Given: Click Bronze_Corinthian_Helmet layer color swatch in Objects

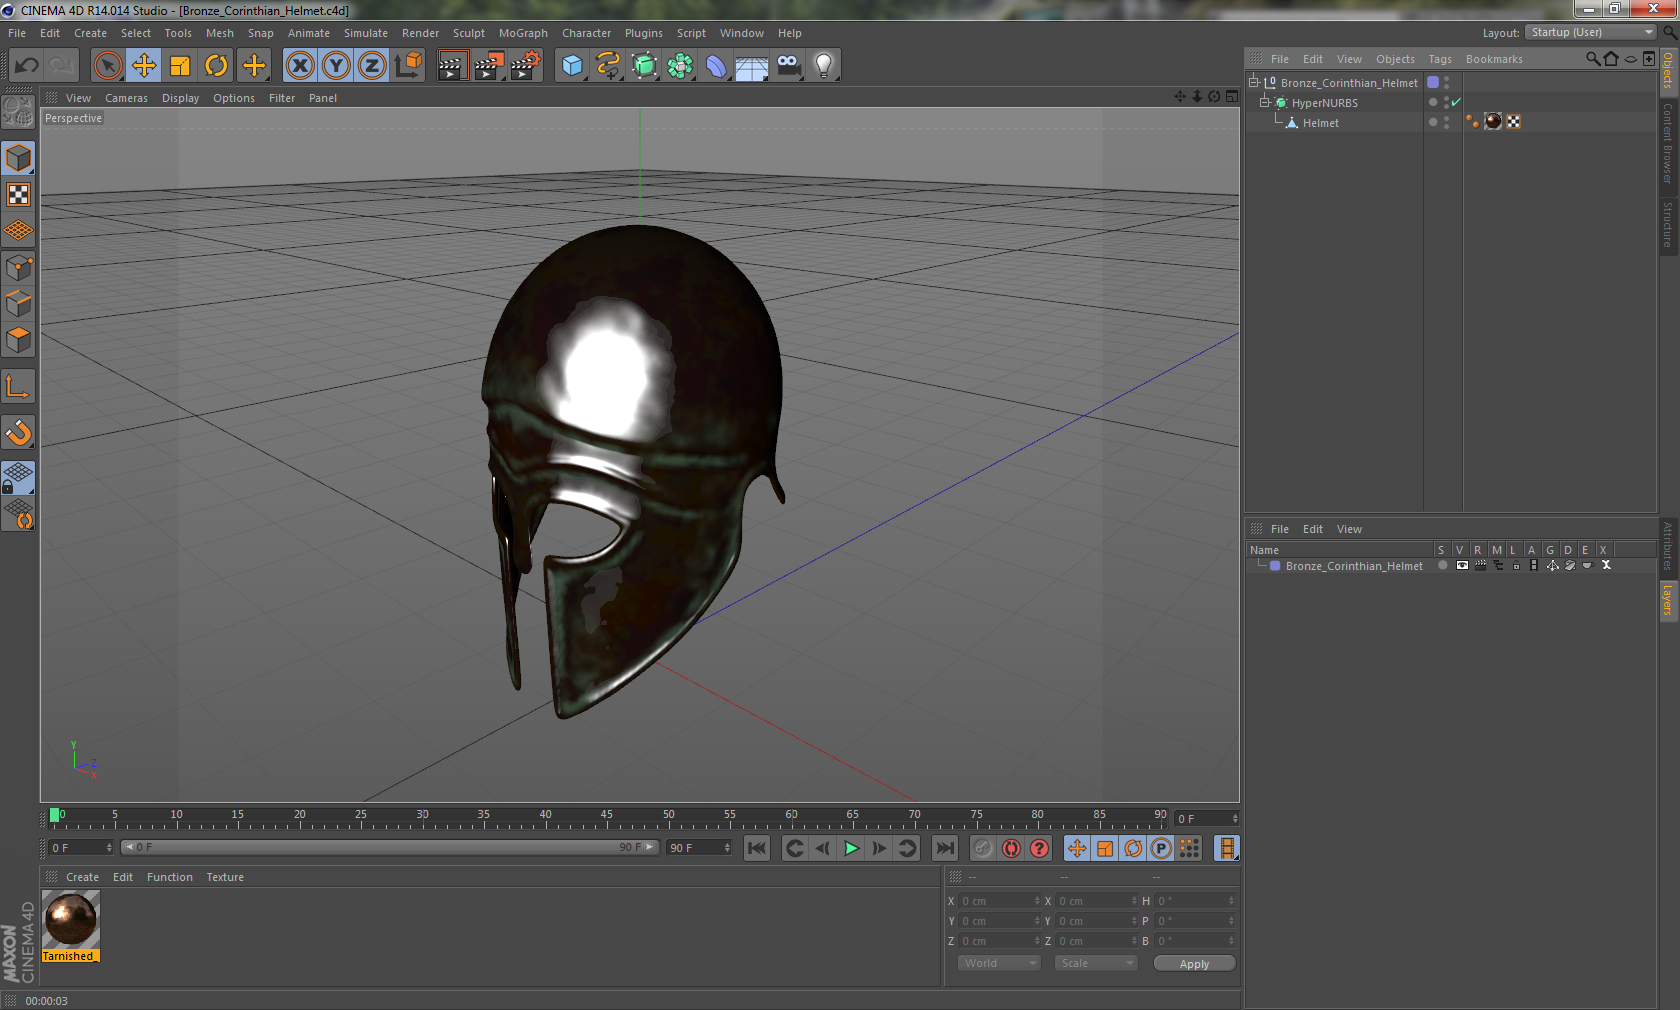Looking at the screenshot, I should [1433, 82].
